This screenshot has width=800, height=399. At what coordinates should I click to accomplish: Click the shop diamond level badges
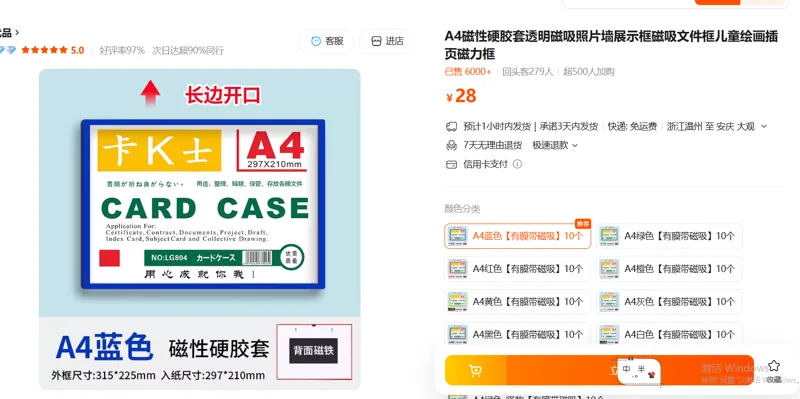pyautogui.click(x=8, y=50)
